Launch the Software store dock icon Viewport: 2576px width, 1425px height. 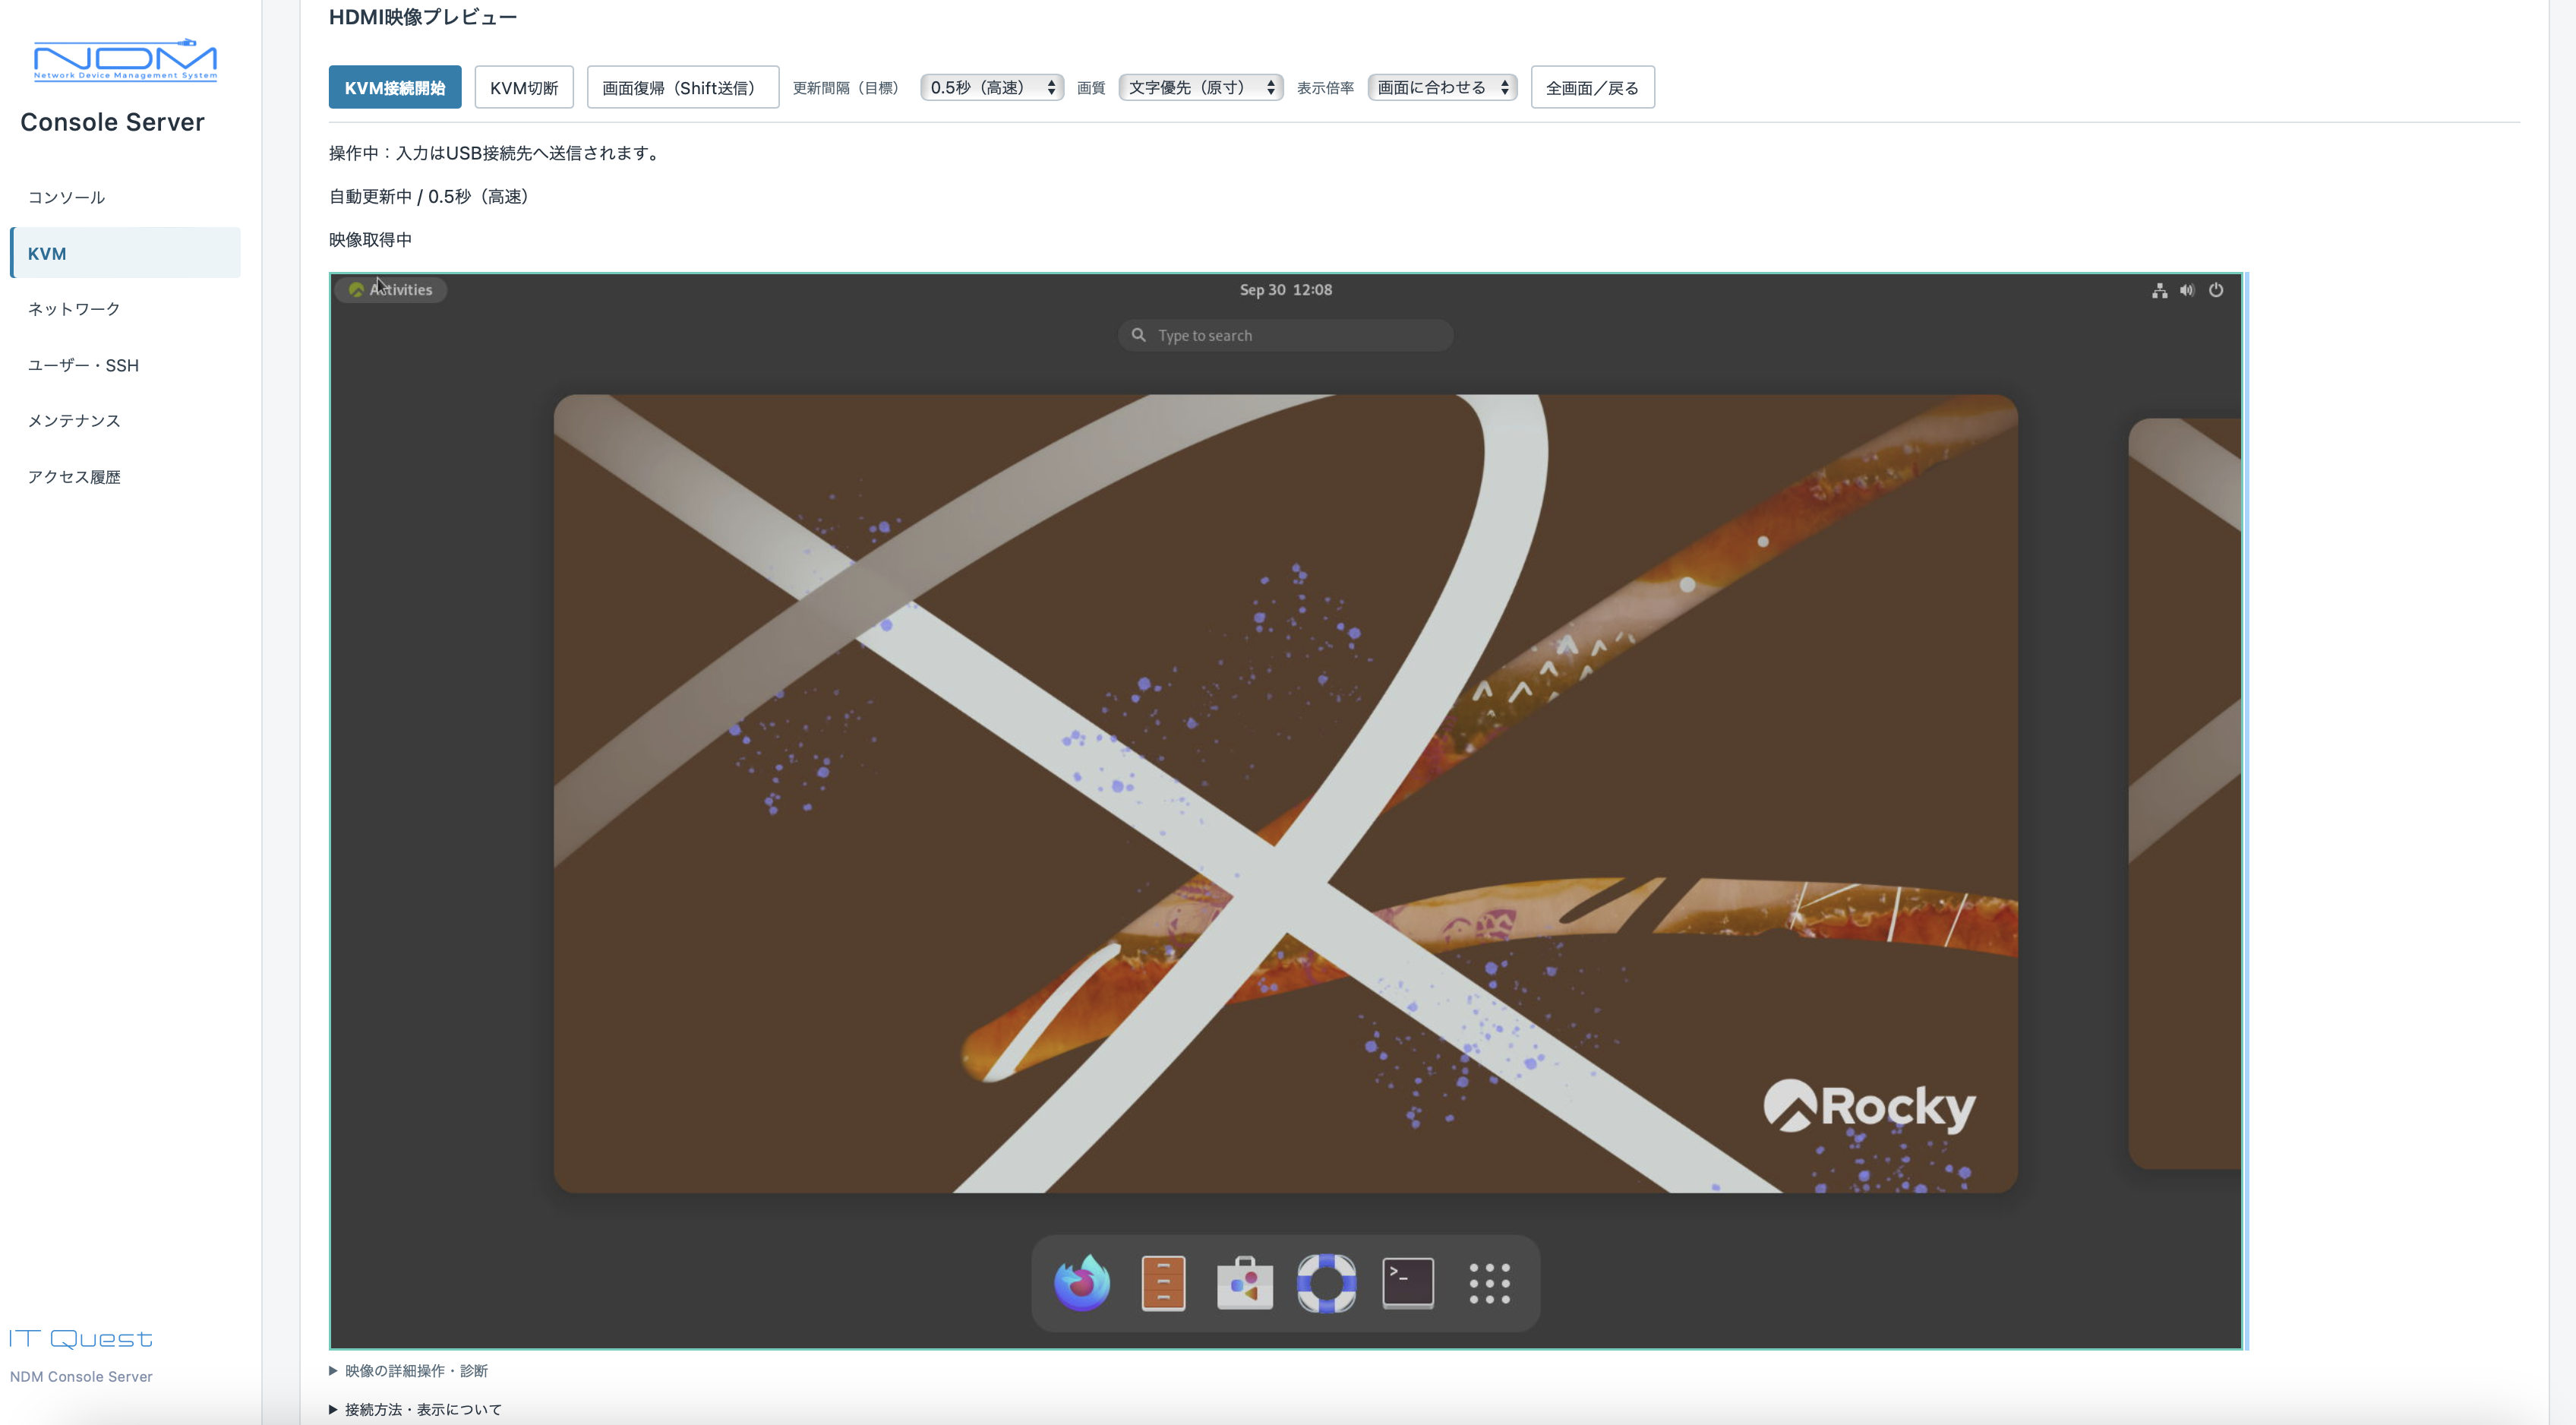[x=1245, y=1283]
